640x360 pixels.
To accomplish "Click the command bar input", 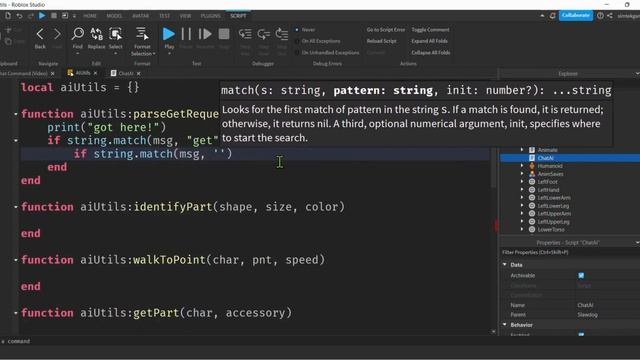I will (x=245, y=341).
